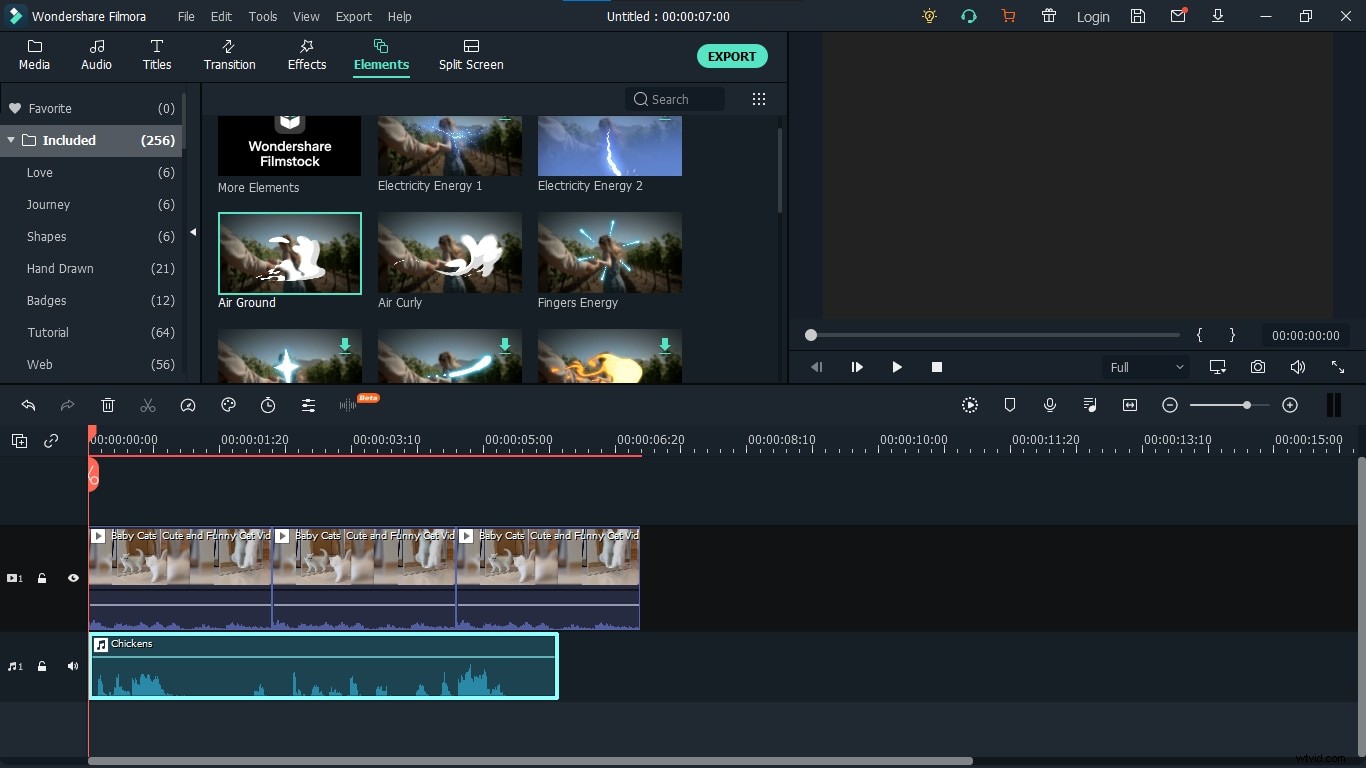Delete selection with the trash icon

tap(108, 406)
